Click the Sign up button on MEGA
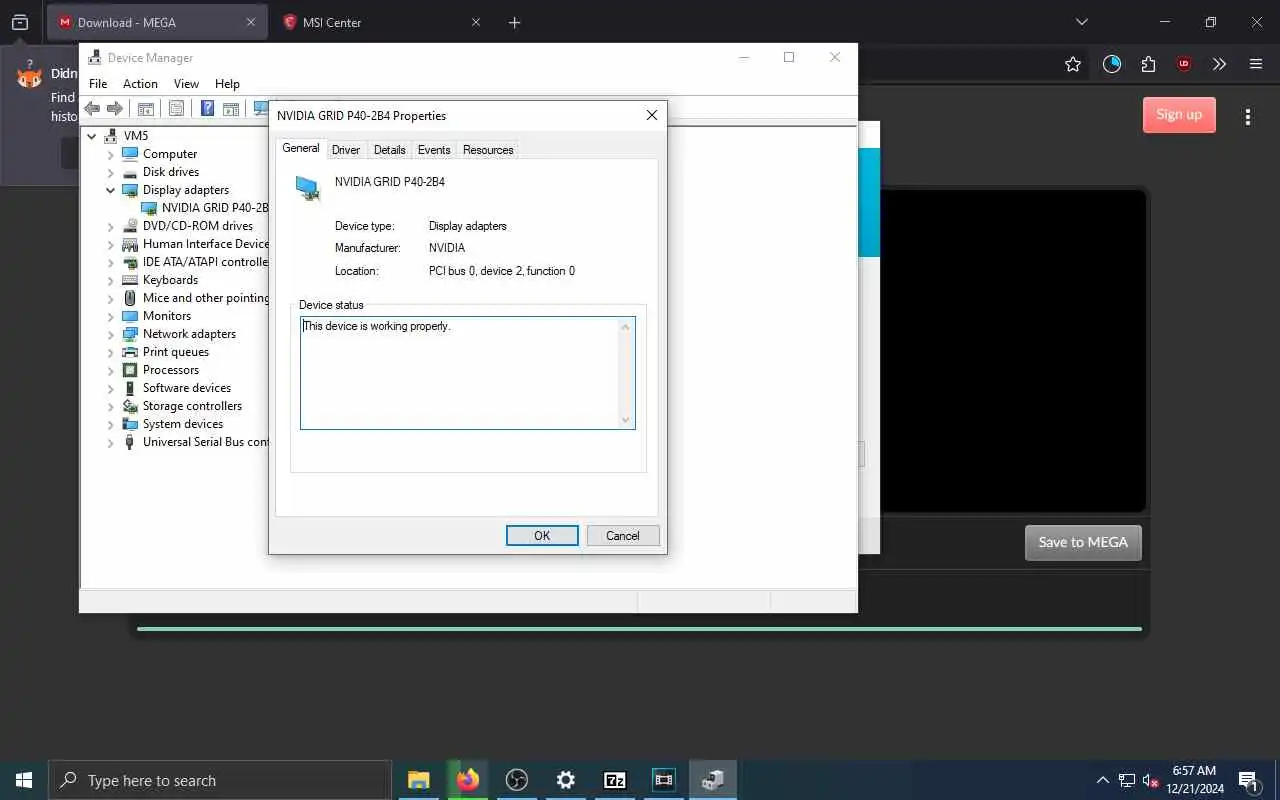 1179,114
